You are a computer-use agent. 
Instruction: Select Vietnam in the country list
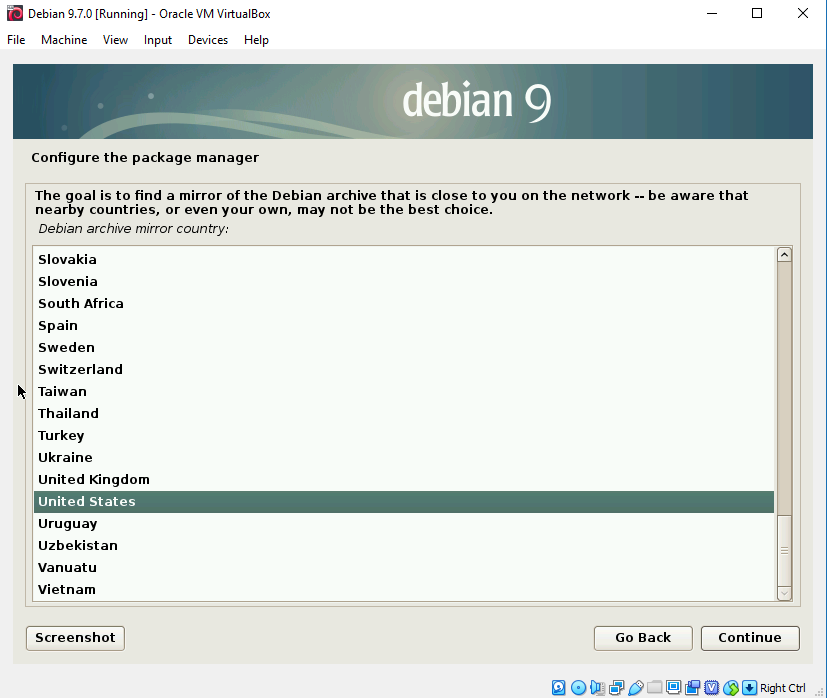pyautogui.click(x=404, y=590)
